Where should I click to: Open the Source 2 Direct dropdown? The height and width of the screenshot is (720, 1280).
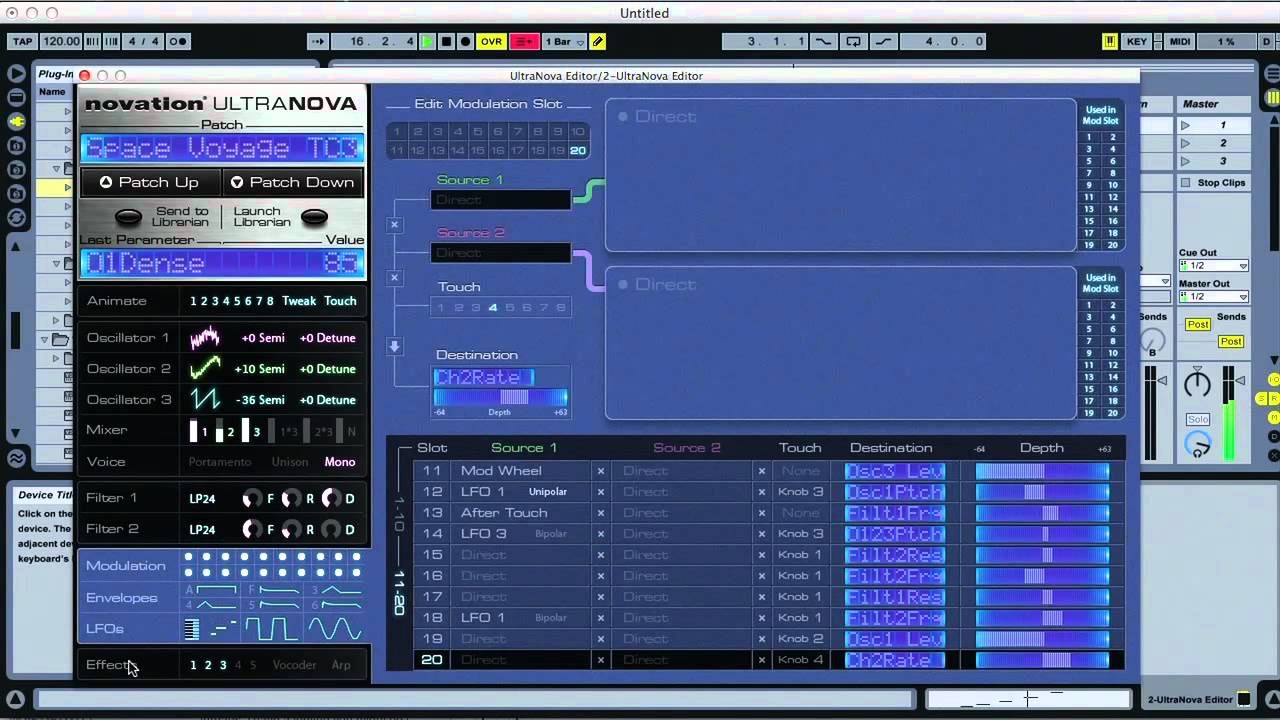click(x=501, y=253)
